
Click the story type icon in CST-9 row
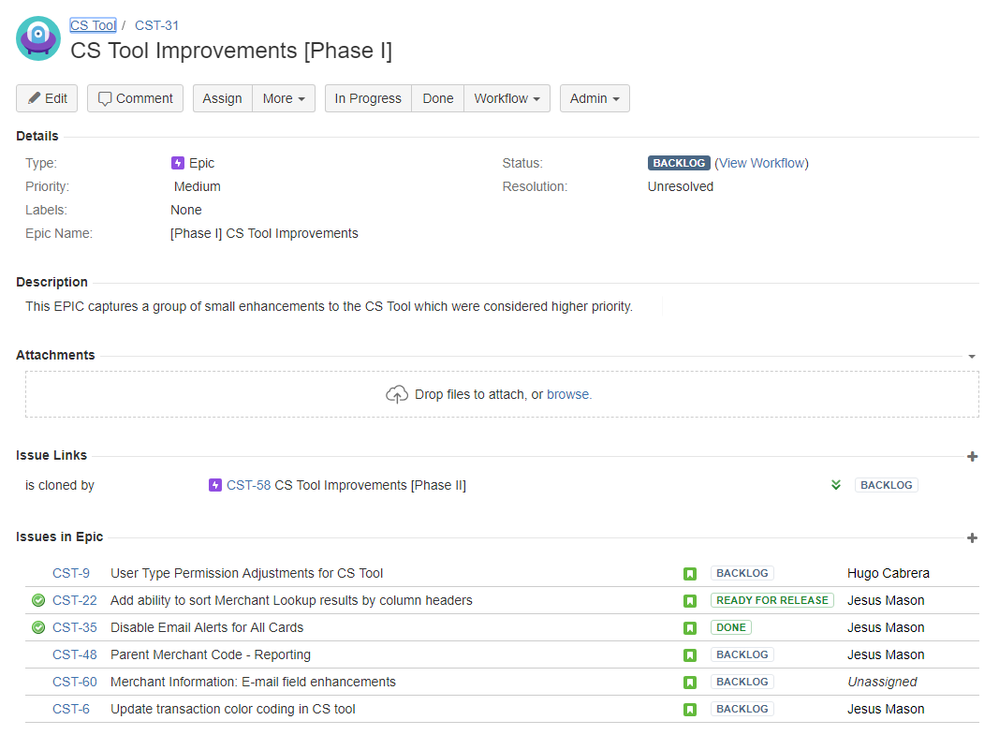689,574
